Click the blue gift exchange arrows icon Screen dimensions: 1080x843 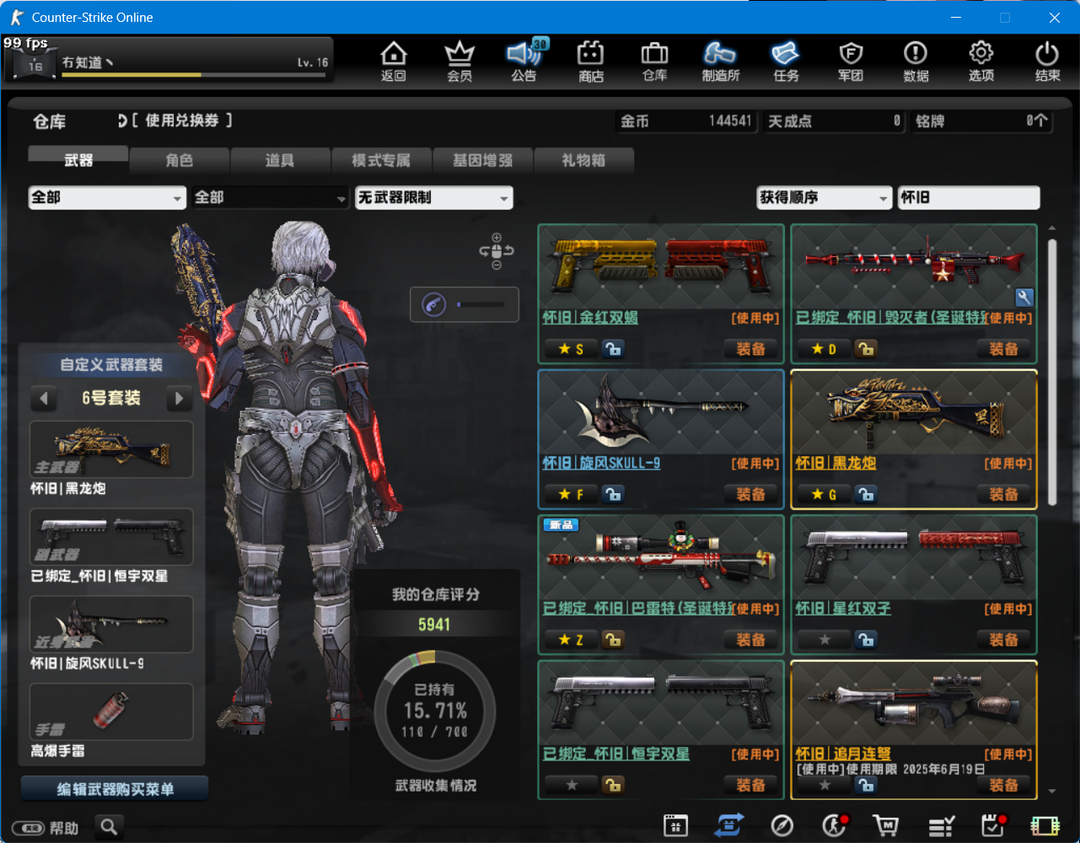(x=729, y=825)
